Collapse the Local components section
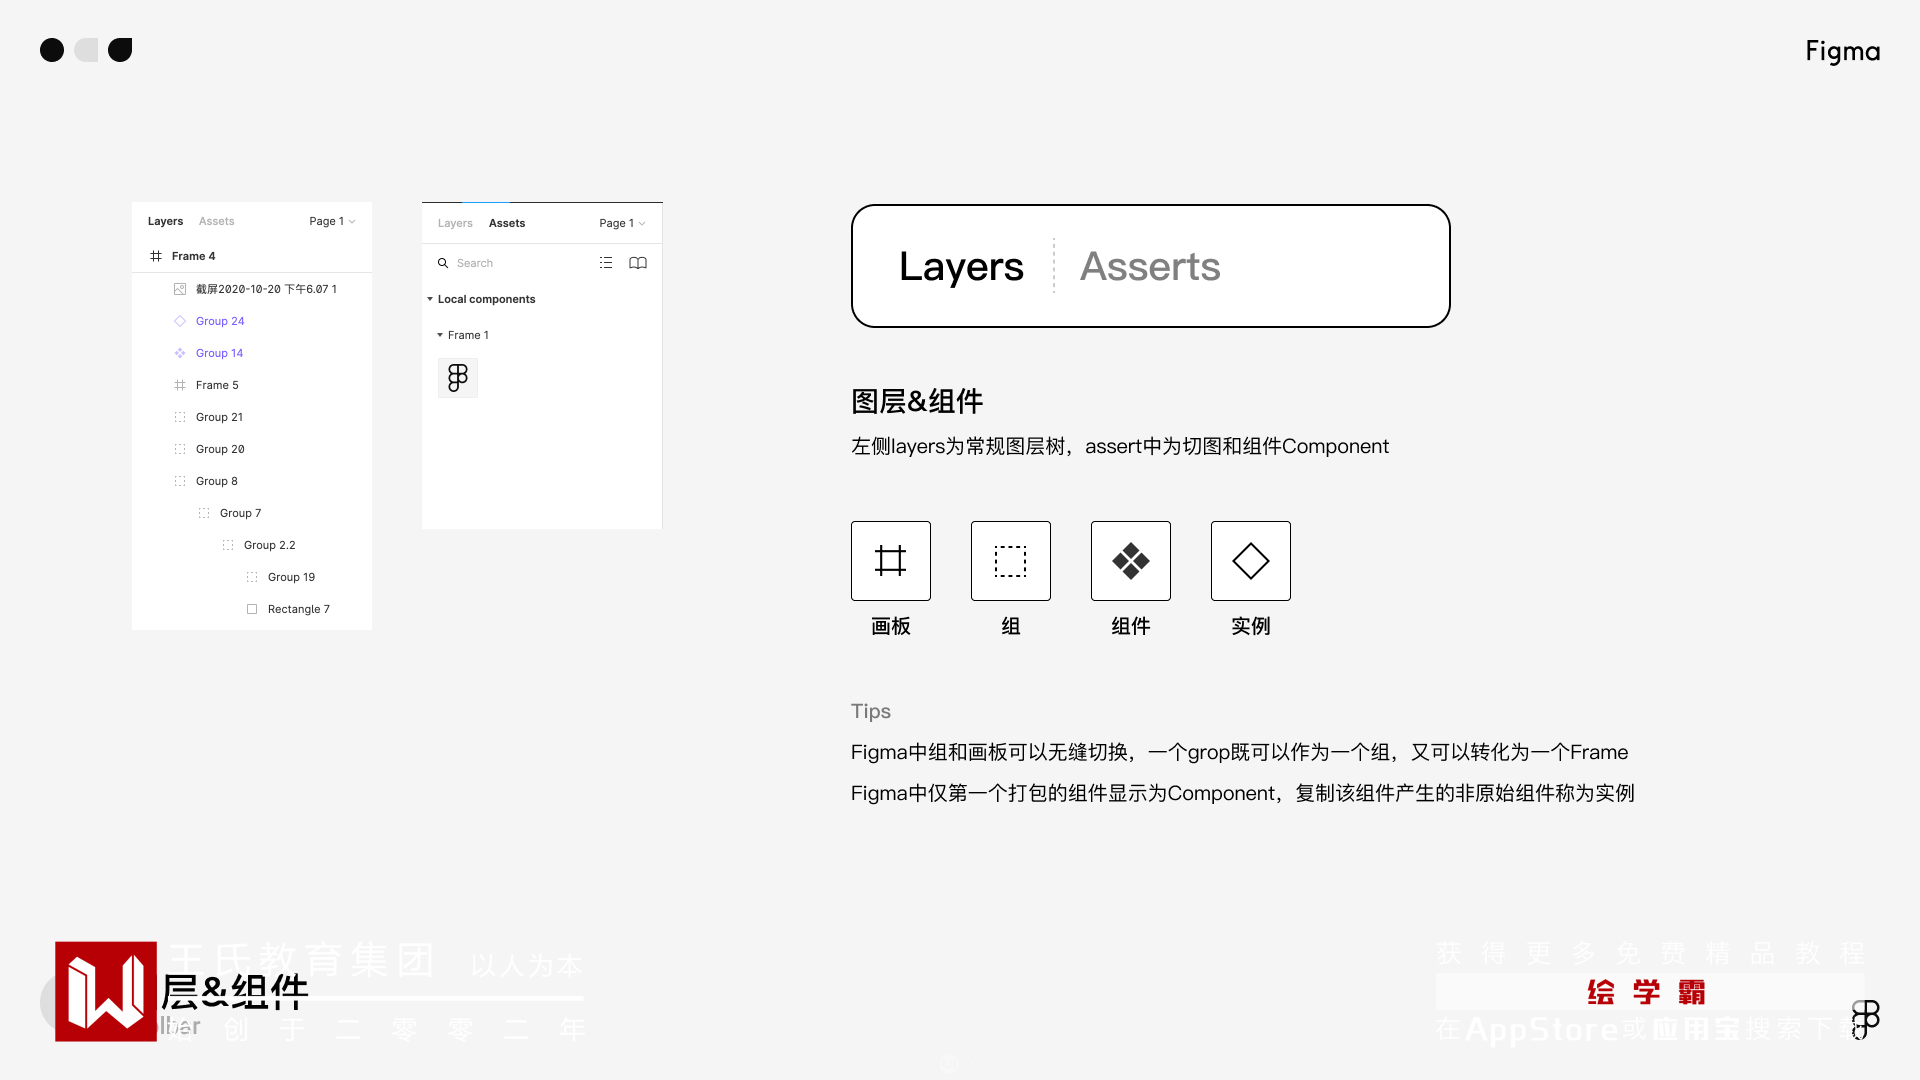The image size is (1920, 1080). (x=430, y=299)
